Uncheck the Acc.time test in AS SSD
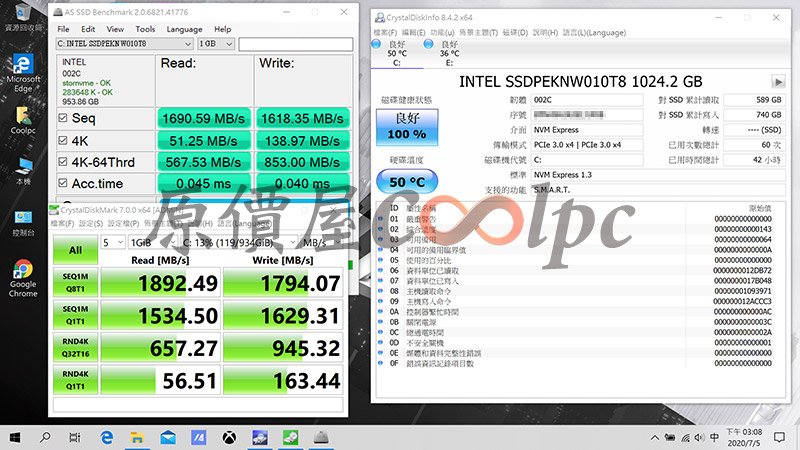This screenshot has width=800, height=450. pyautogui.click(x=63, y=183)
